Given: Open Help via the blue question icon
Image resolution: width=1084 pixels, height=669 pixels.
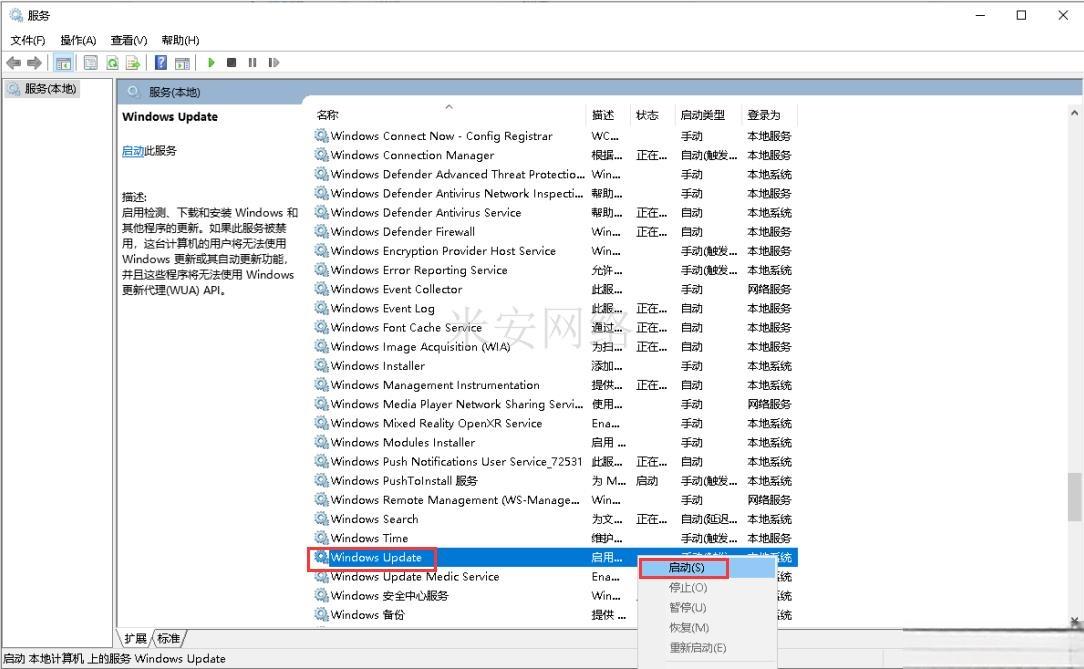Looking at the screenshot, I should click(160, 63).
